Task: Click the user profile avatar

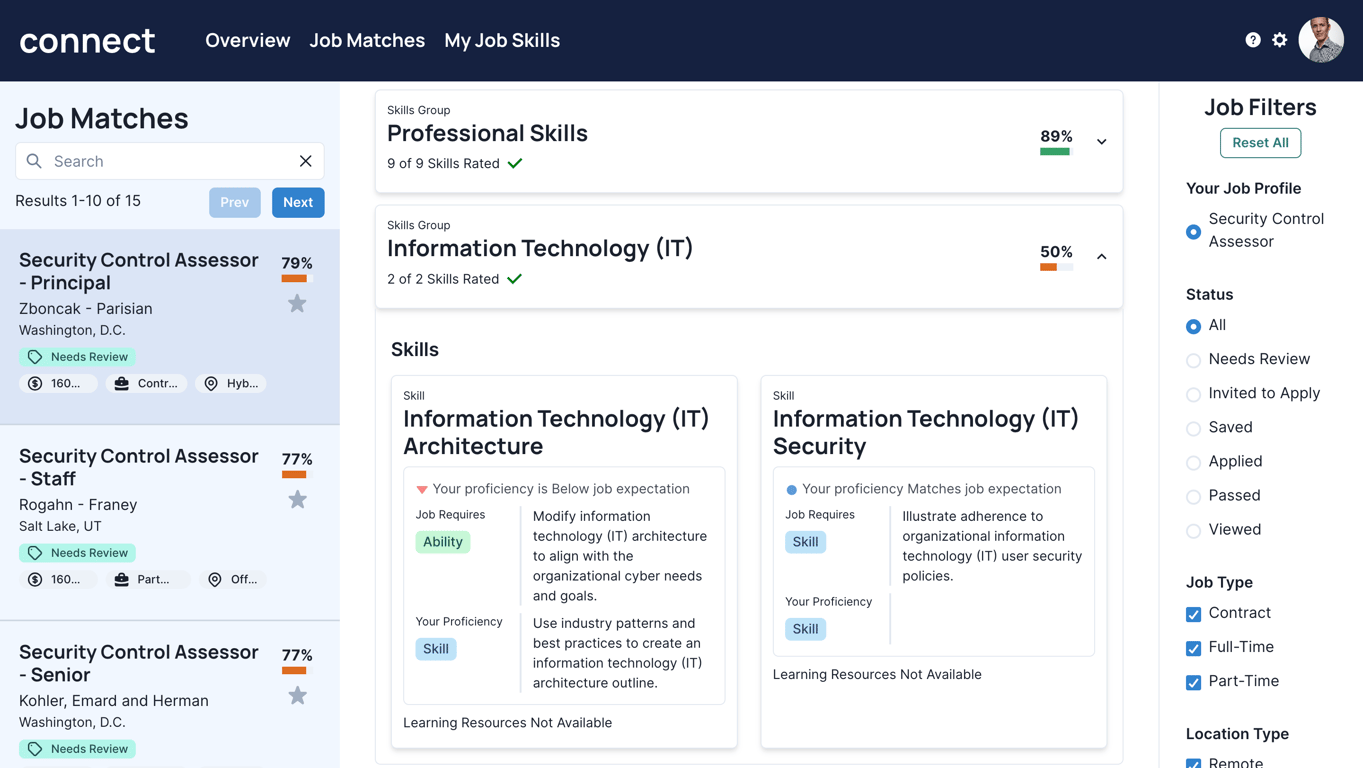Action: [x=1321, y=40]
